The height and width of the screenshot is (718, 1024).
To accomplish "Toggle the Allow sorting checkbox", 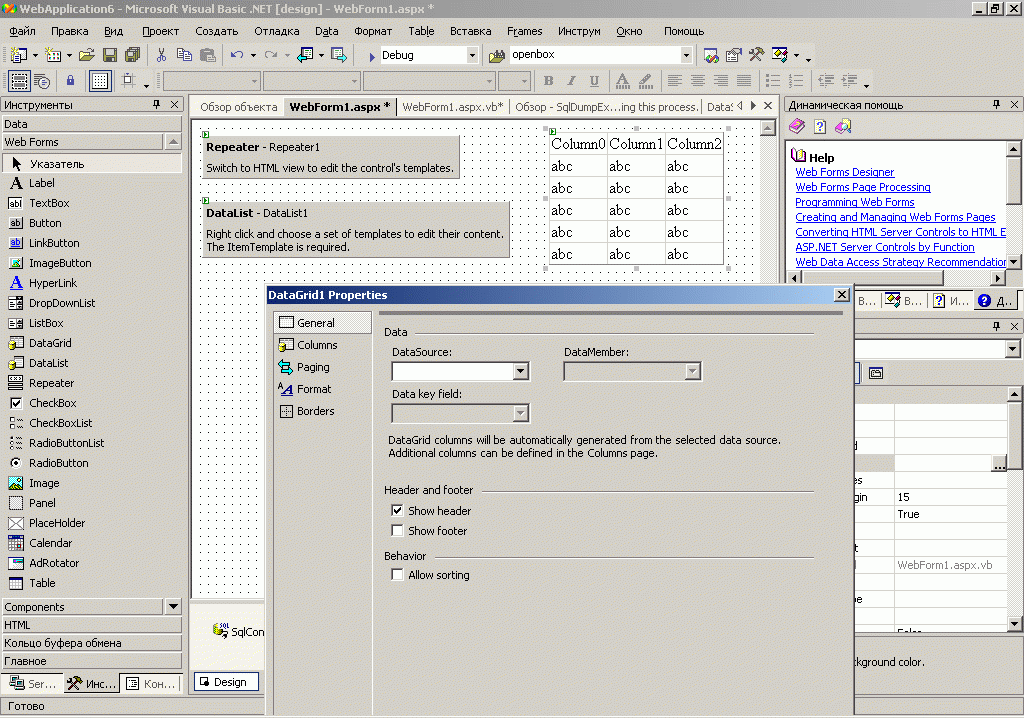I will pos(397,575).
